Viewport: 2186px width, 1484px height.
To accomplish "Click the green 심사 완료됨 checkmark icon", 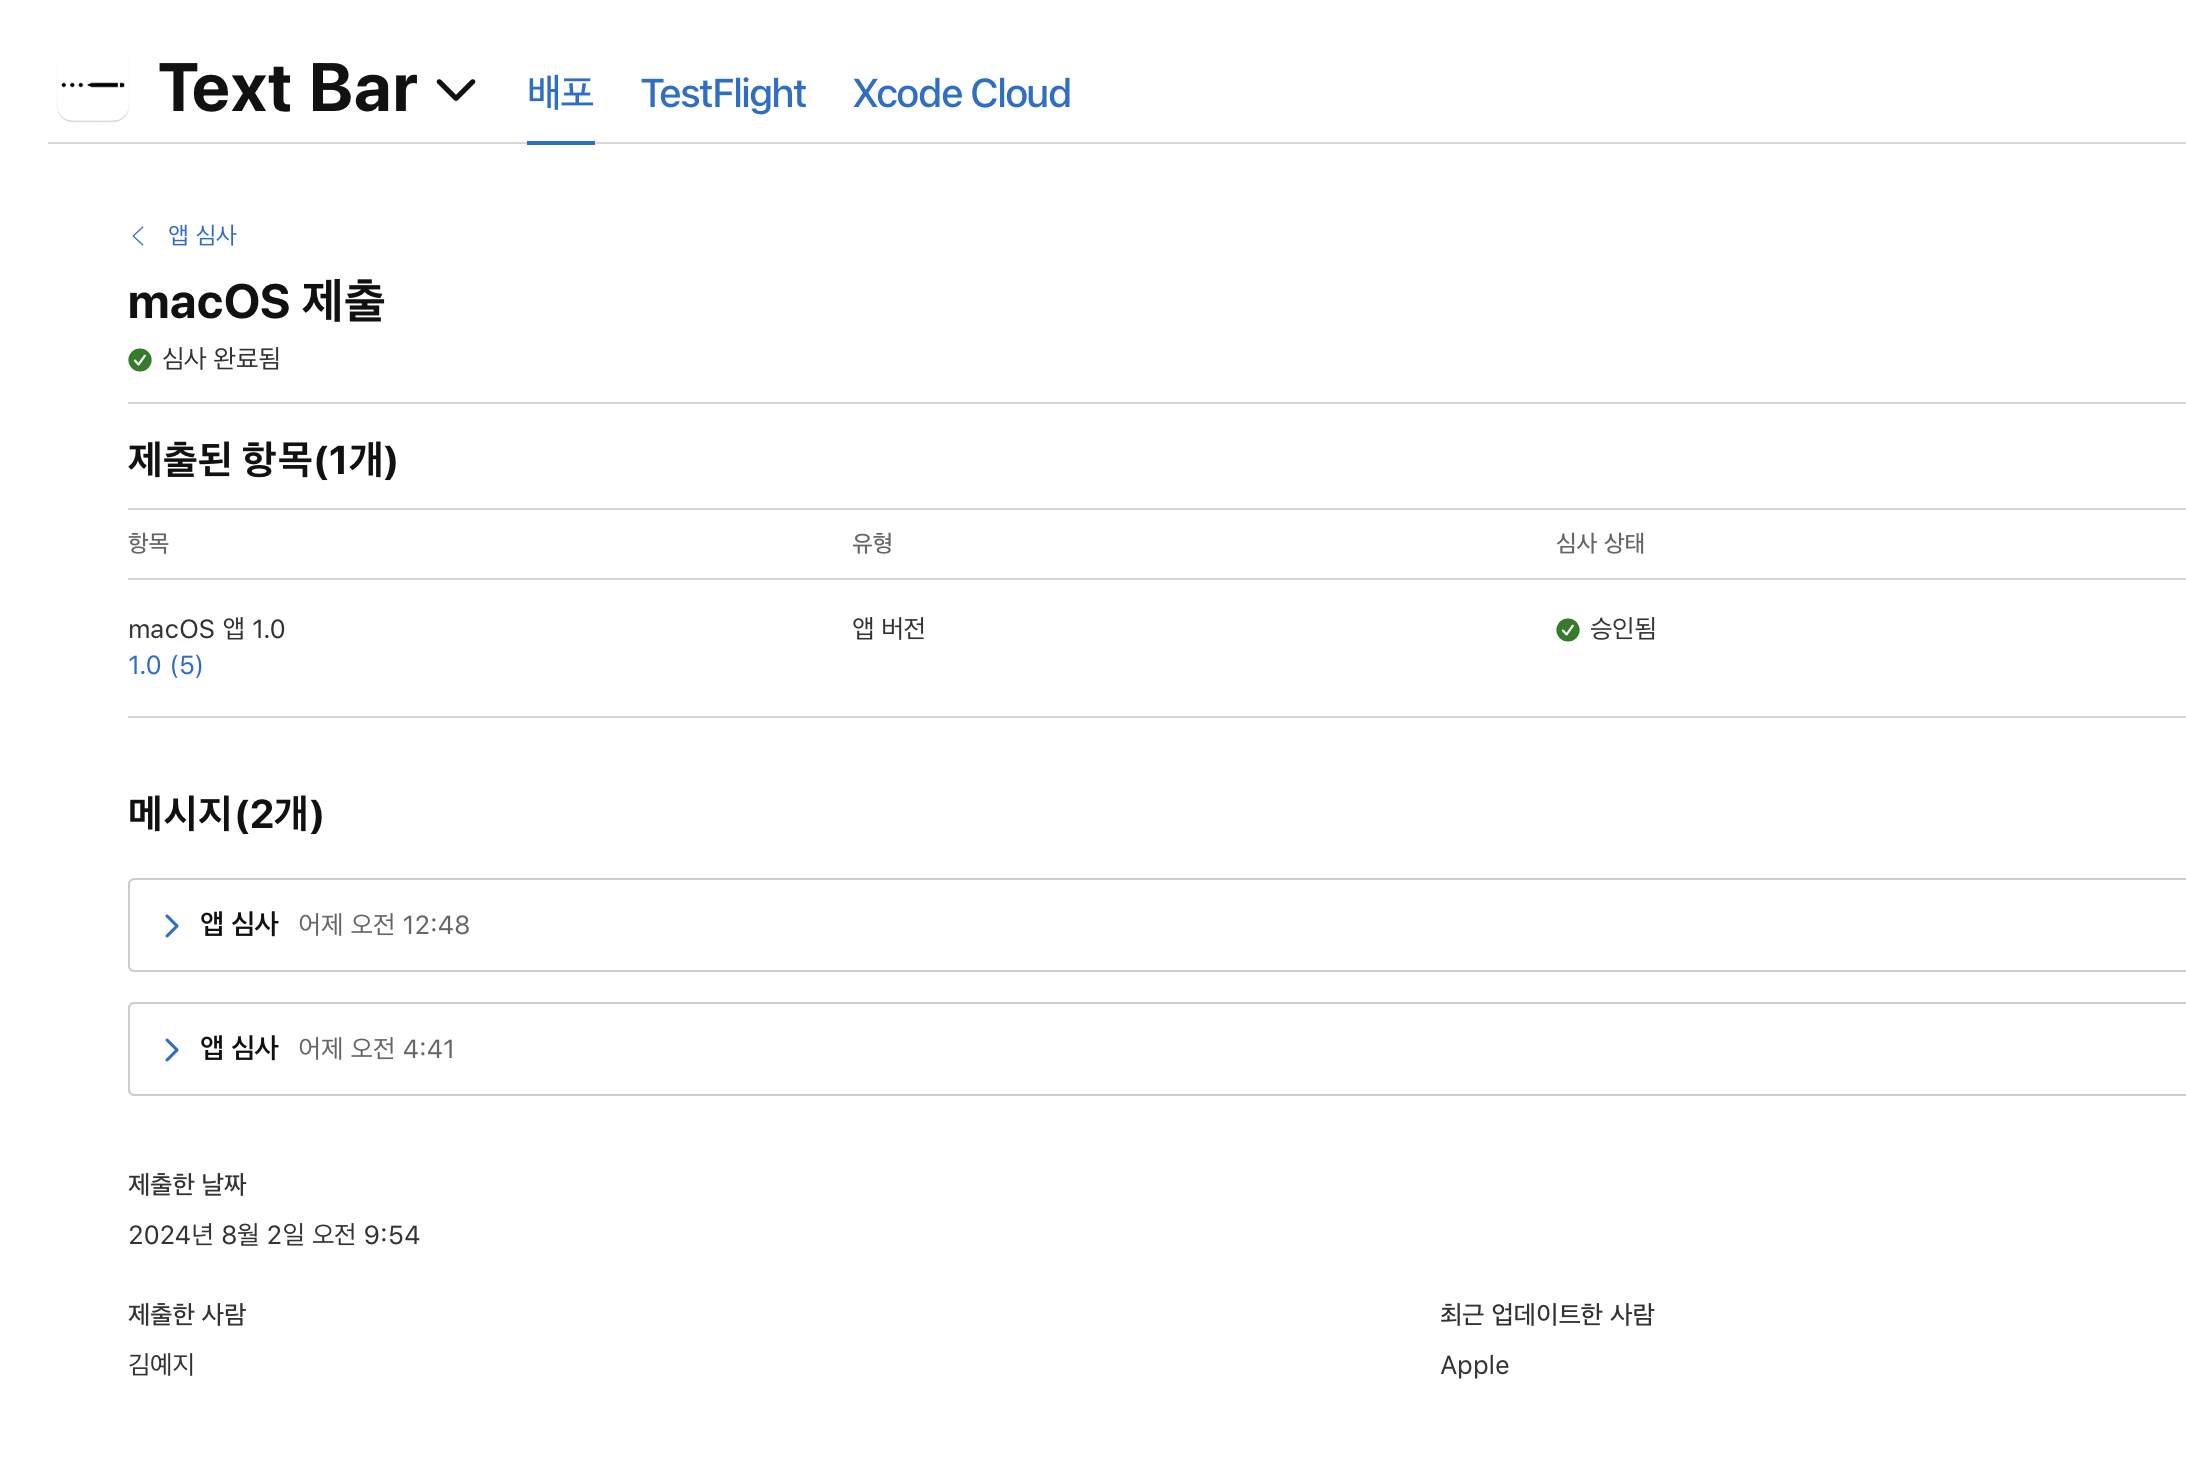I will [x=140, y=360].
